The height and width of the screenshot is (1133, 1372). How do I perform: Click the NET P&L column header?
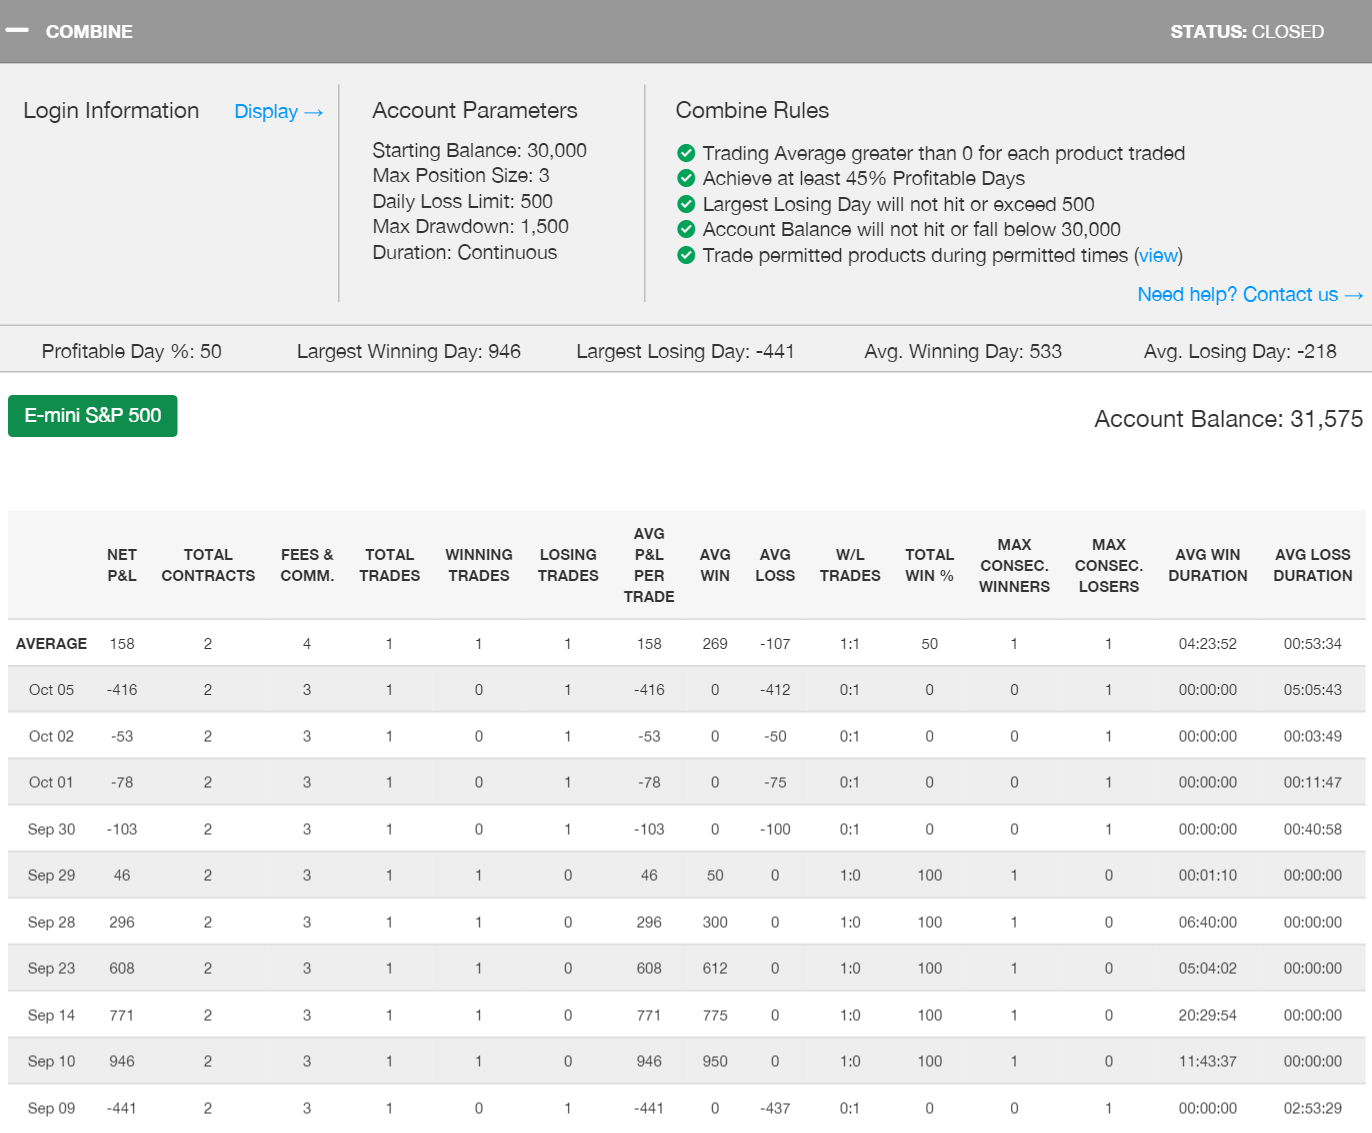[122, 565]
